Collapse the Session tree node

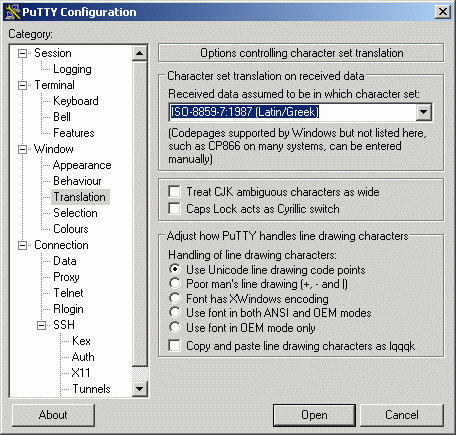click(23, 53)
